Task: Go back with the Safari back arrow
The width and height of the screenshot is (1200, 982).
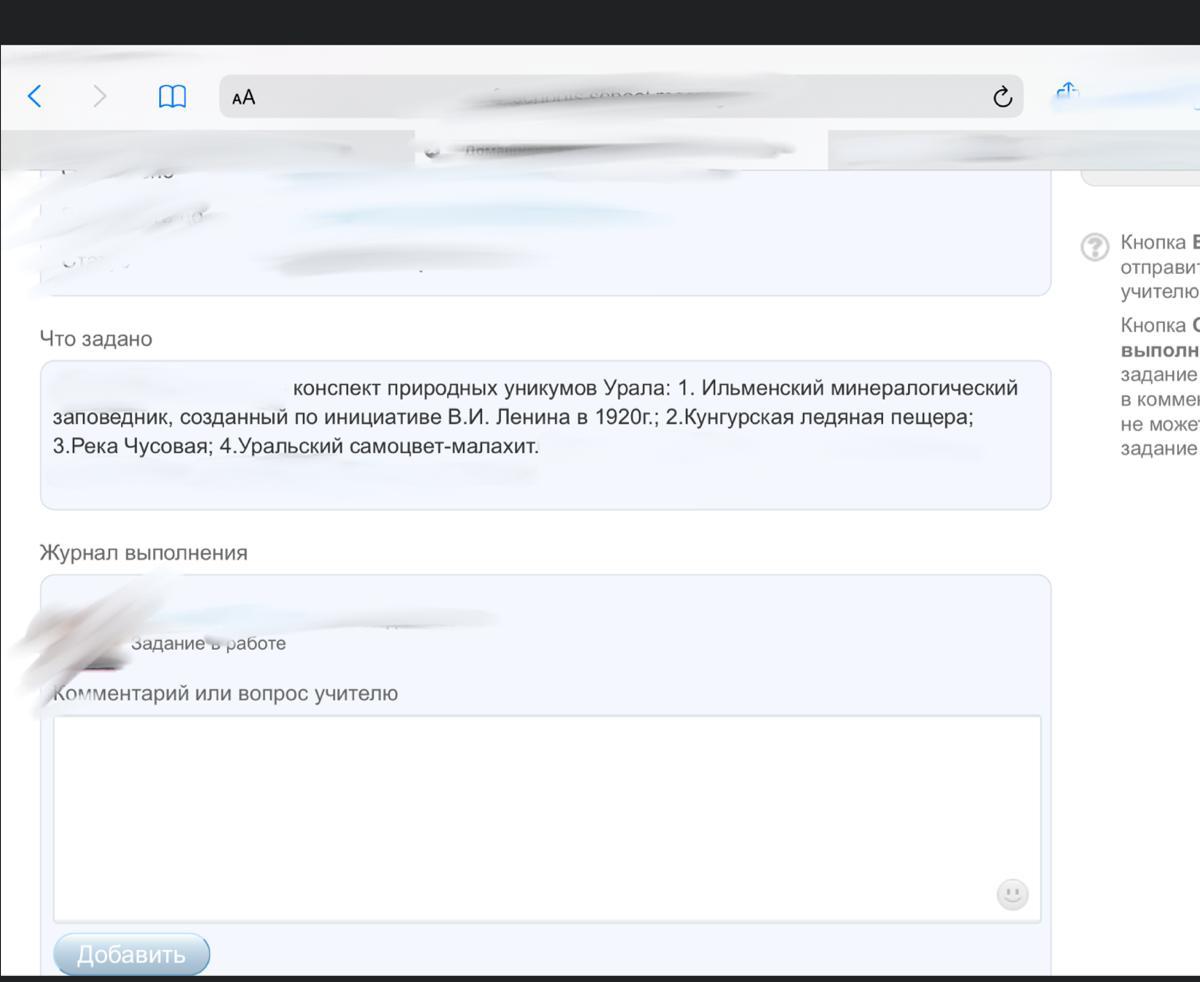Action: [x=34, y=96]
